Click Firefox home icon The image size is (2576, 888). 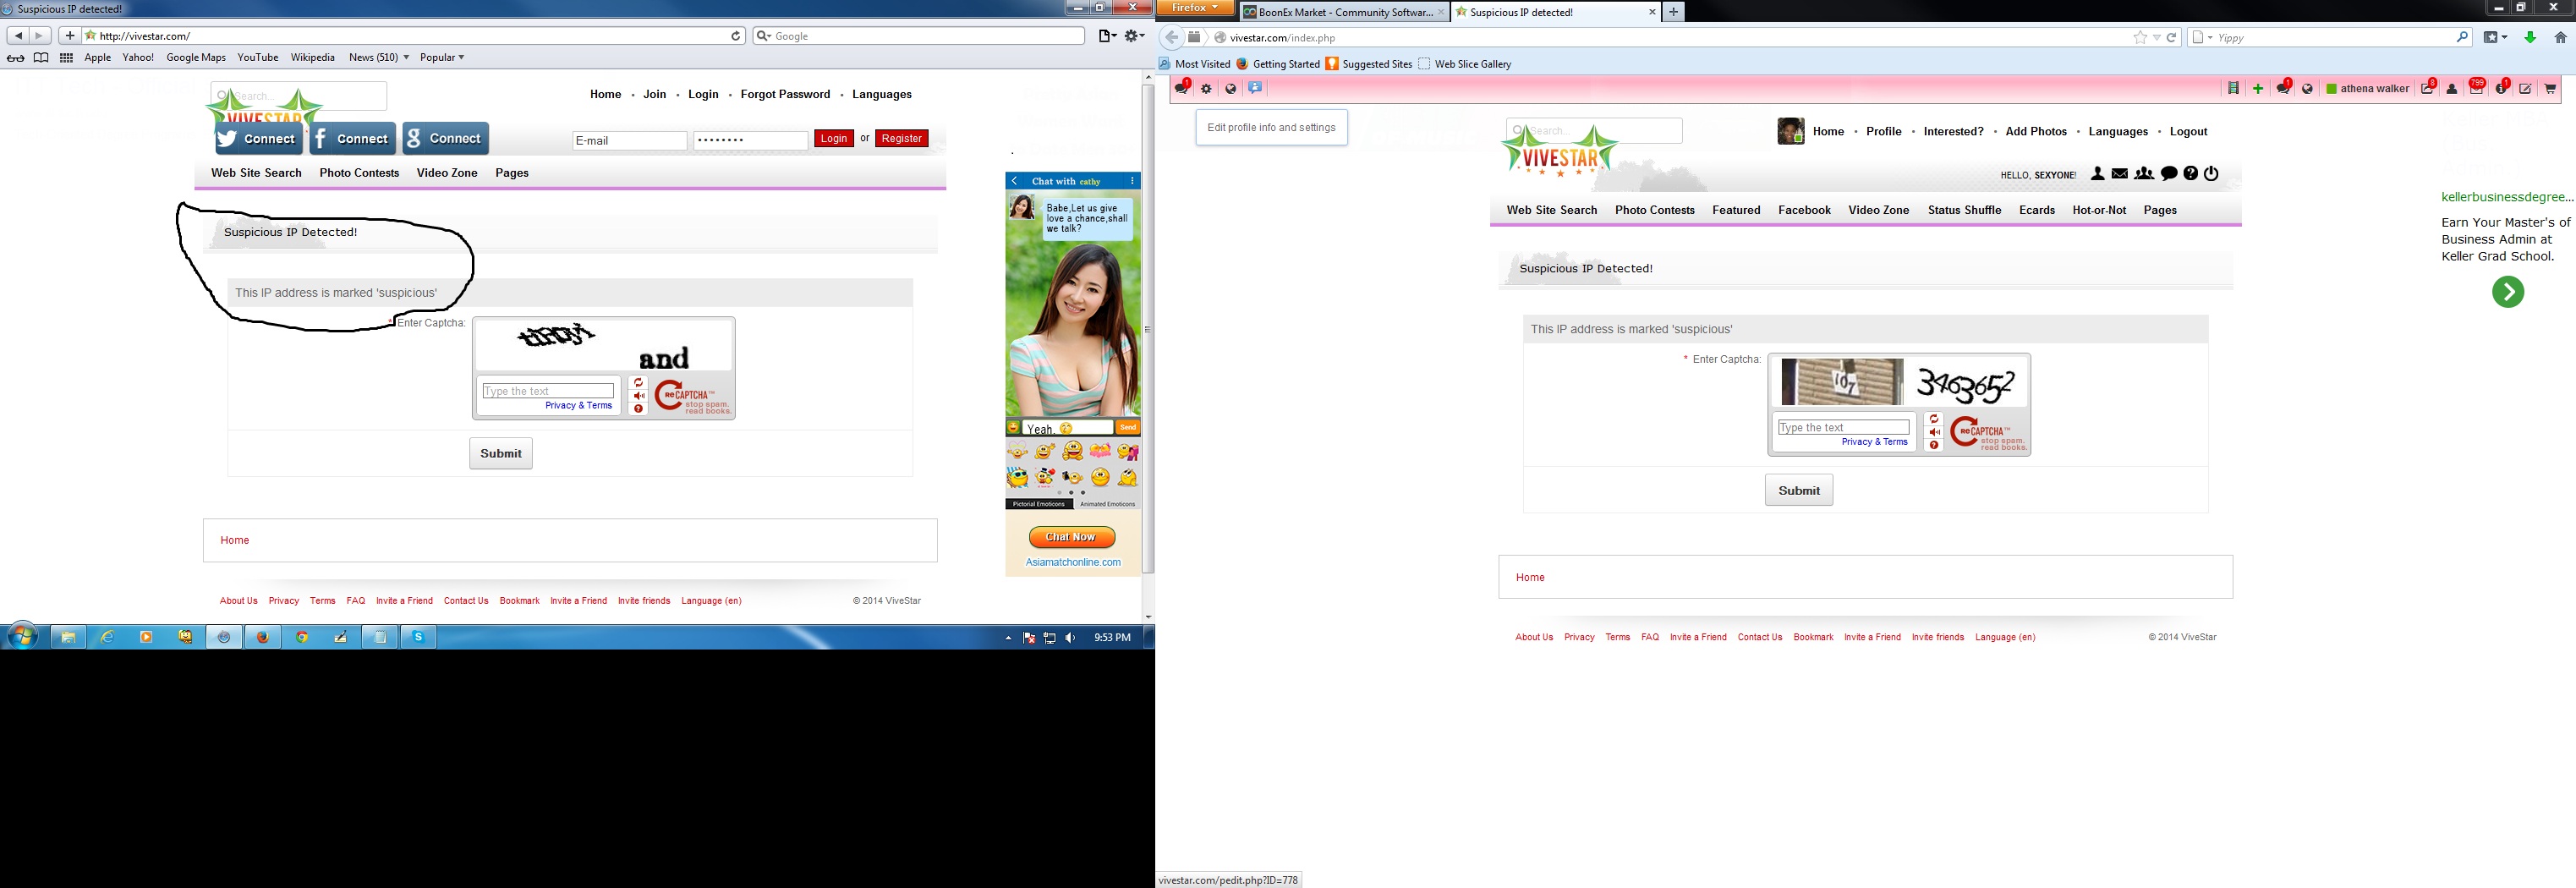coord(2560,38)
